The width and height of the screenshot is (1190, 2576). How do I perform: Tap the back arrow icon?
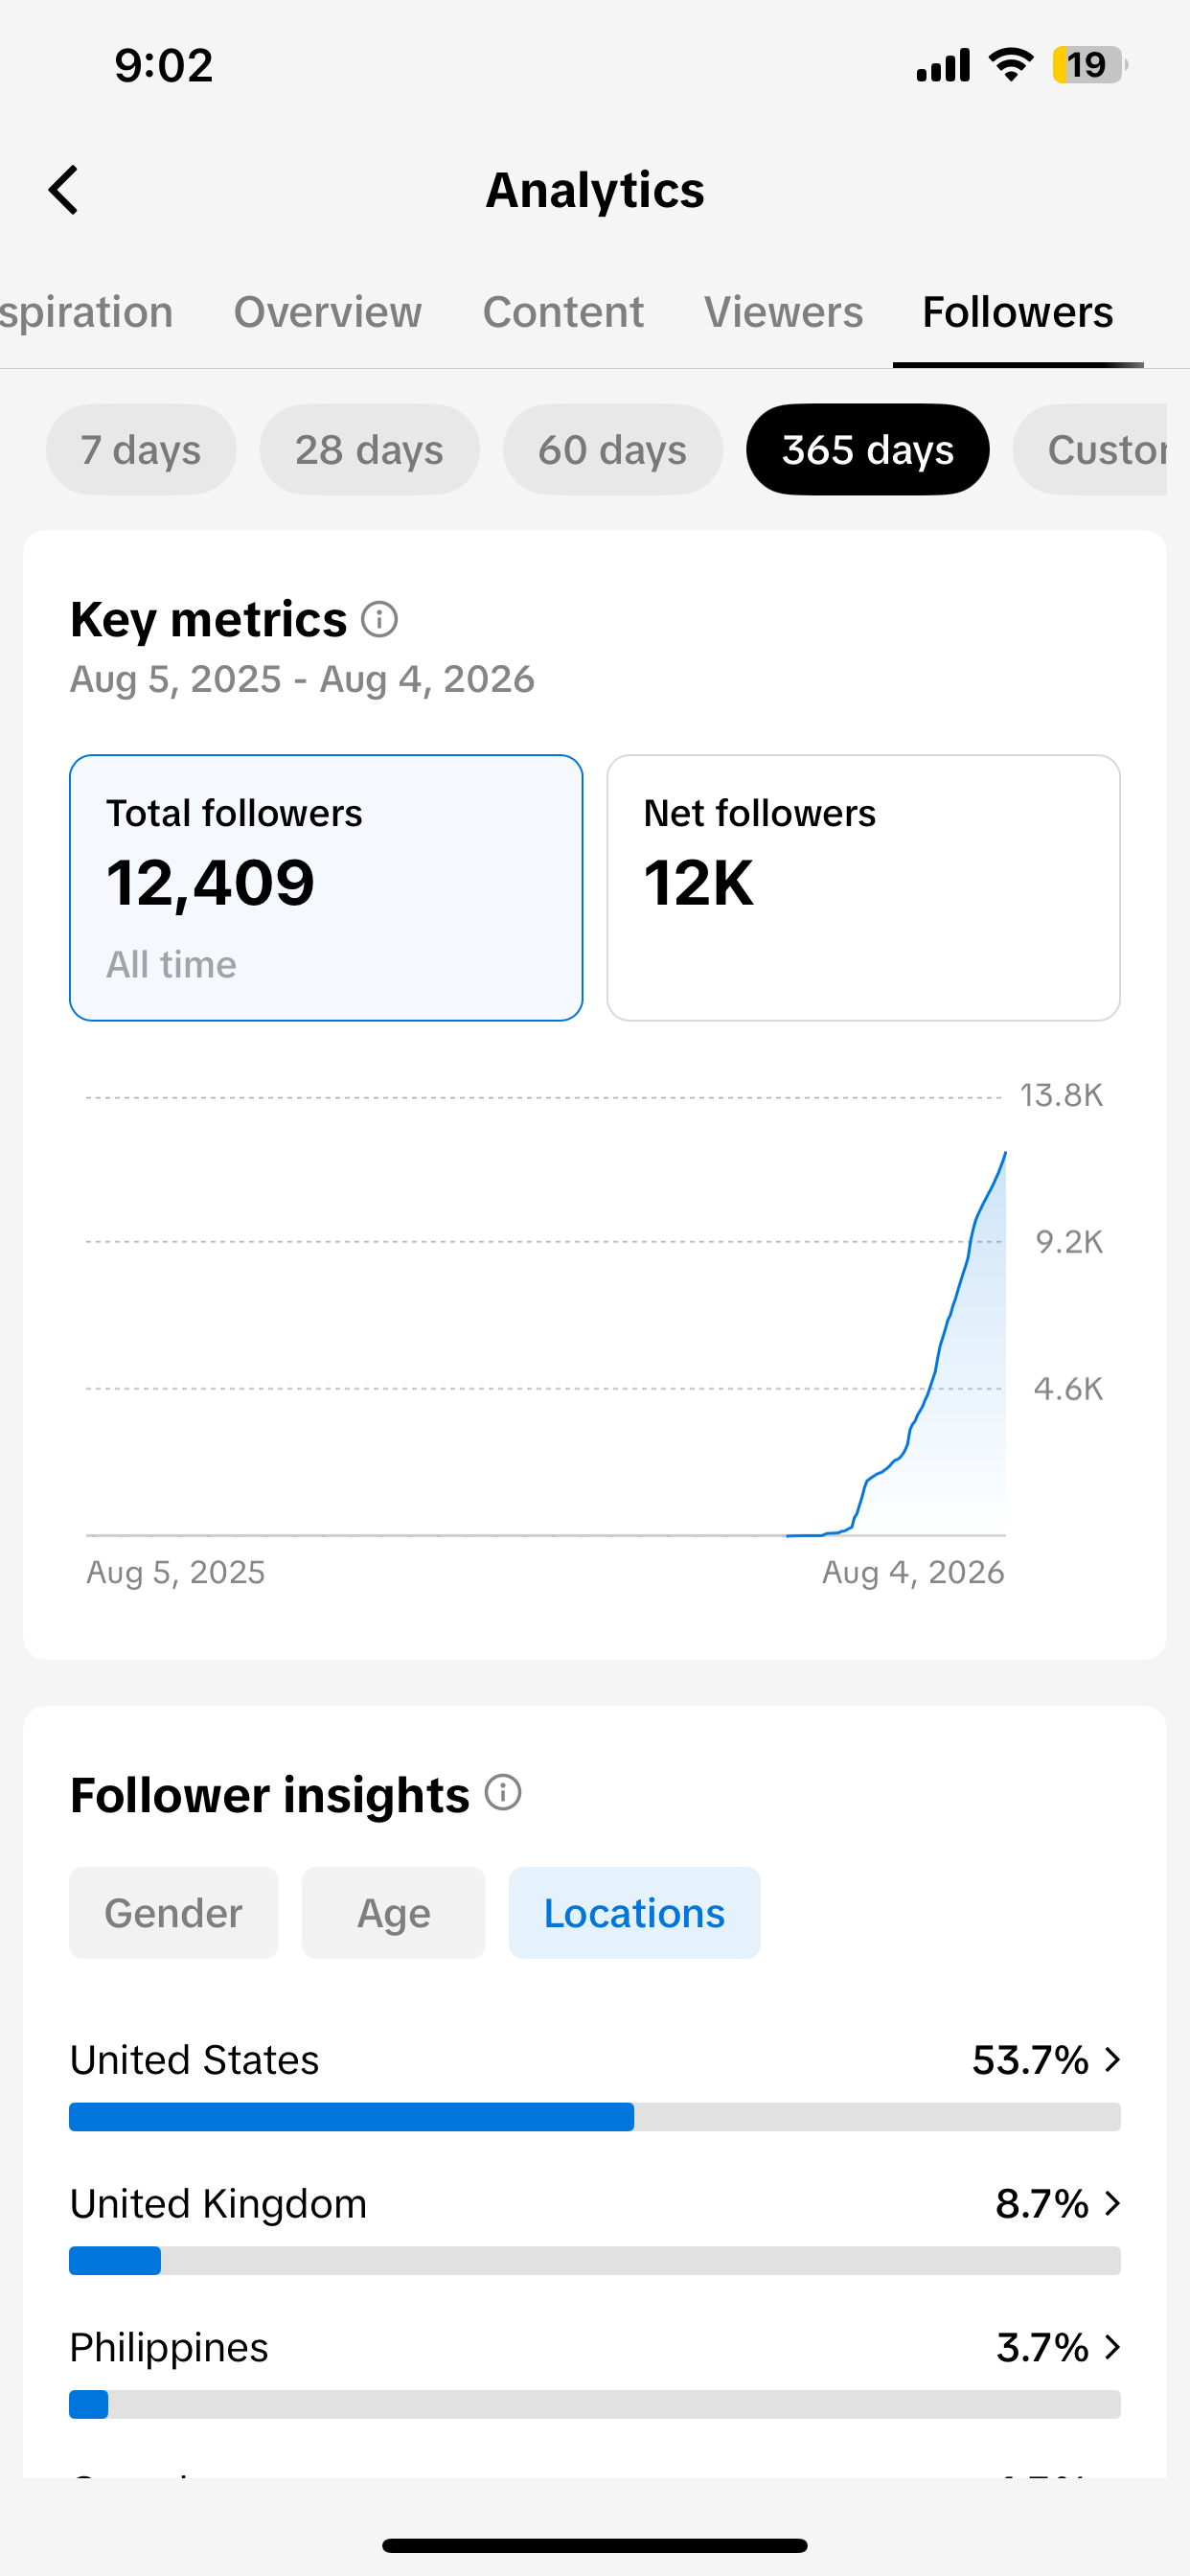tap(63, 190)
